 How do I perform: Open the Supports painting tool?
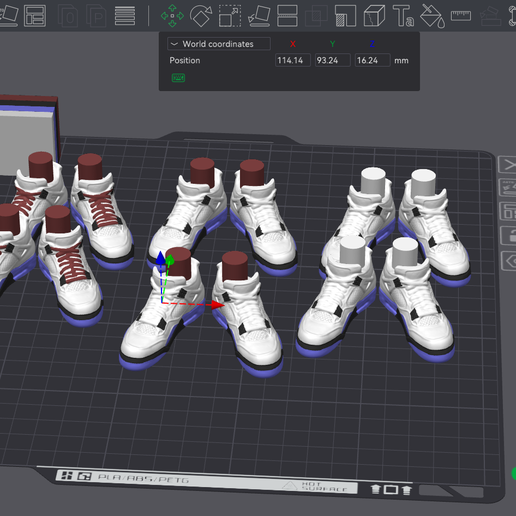pyautogui.click(x=345, y=15)
